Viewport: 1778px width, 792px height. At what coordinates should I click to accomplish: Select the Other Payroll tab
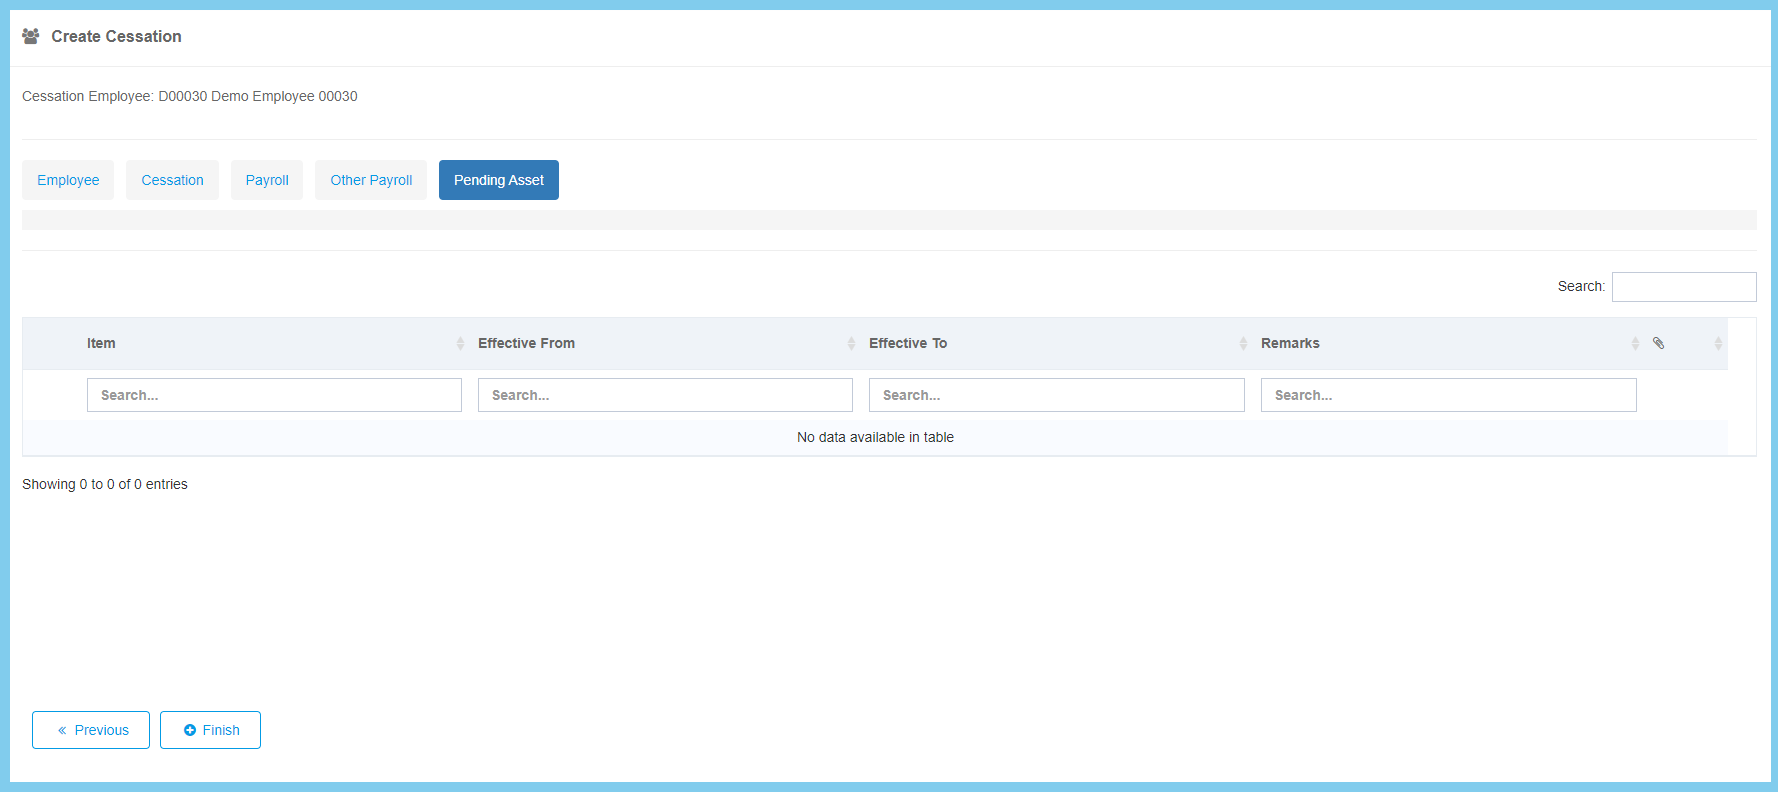pos(371,180)
